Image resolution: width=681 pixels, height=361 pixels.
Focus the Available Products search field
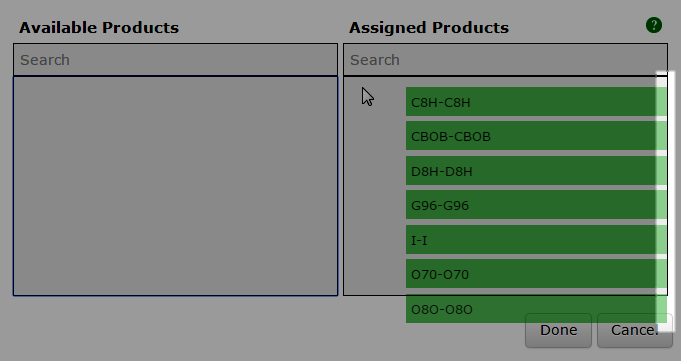click(175, 60)
